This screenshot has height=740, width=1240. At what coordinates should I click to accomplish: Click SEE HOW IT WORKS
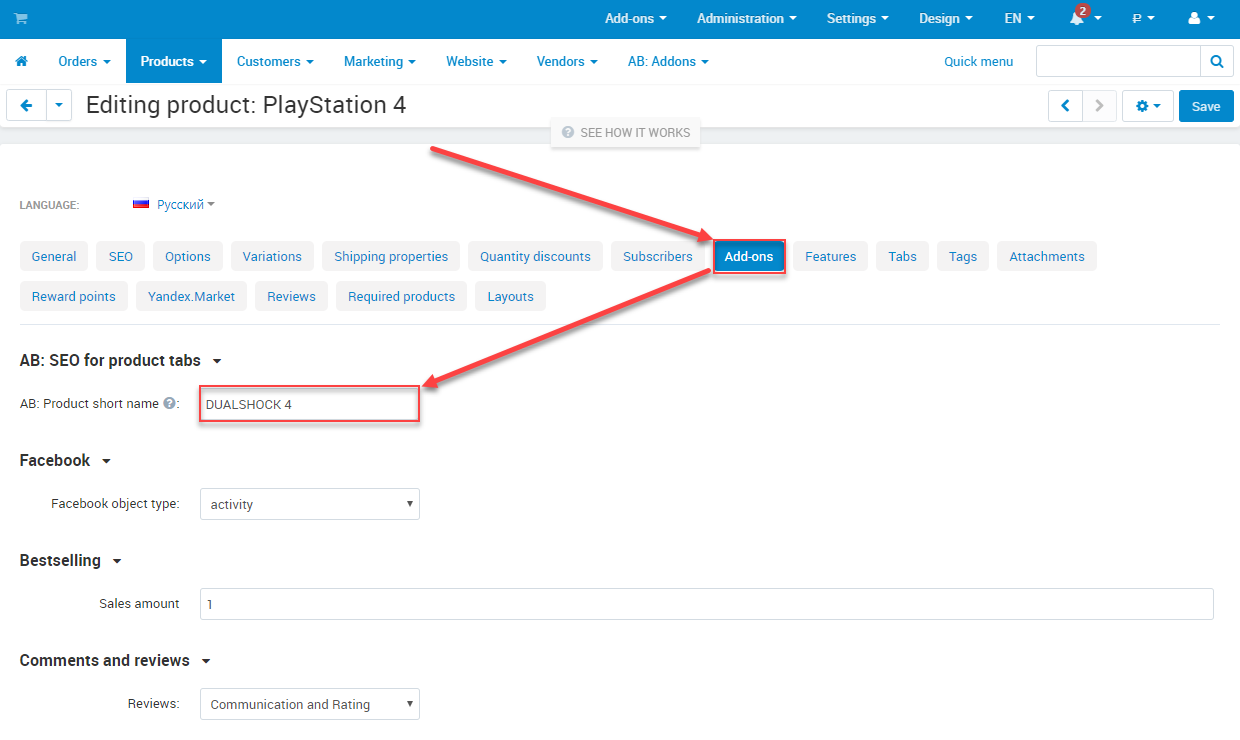point(625,132)
